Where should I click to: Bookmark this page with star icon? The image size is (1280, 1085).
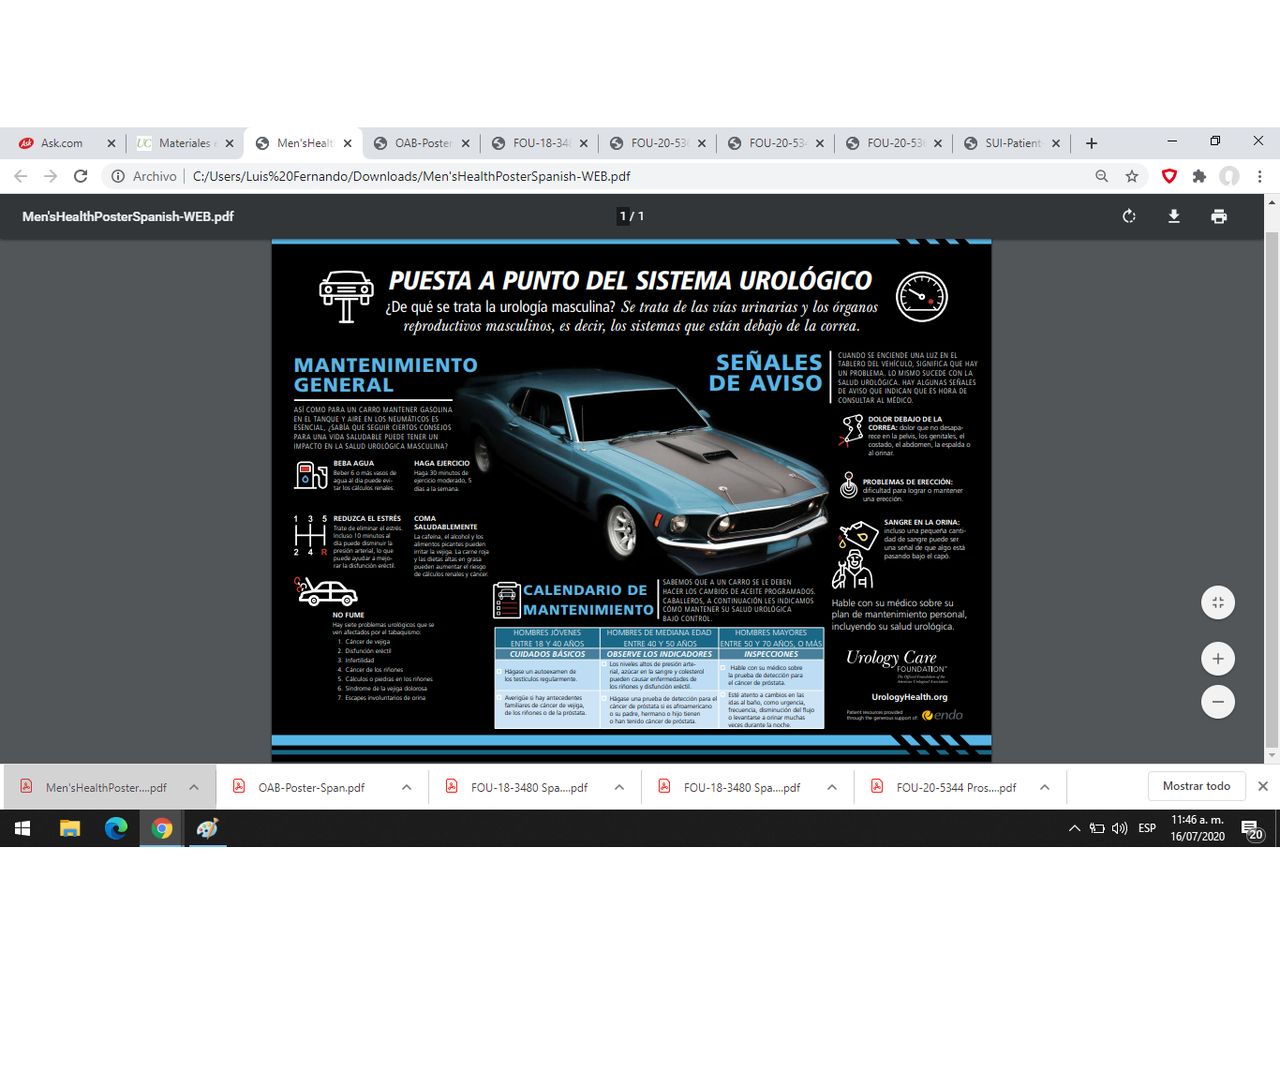[1132, 176]
